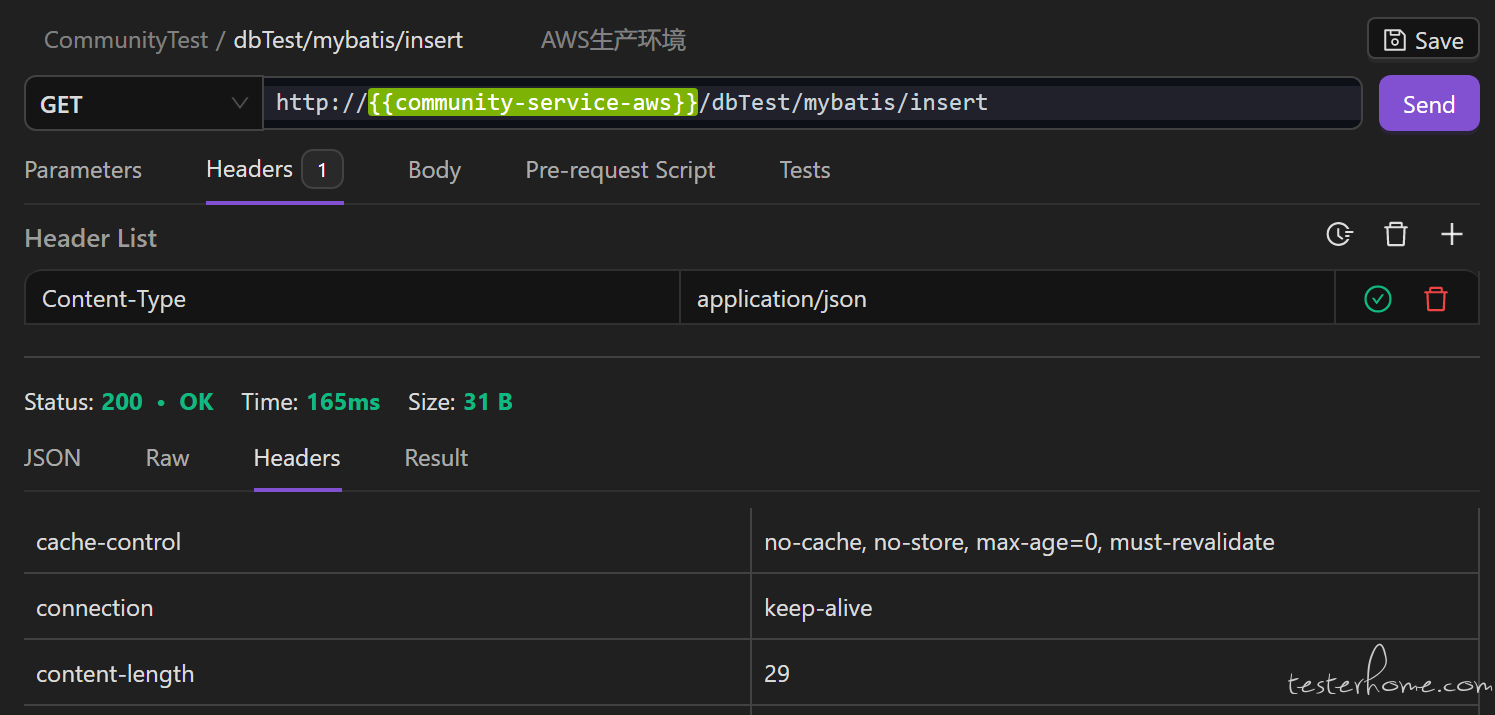Click the Status 200 OK text
This screenshot has width=1495, height=715.
click(119, 402)
